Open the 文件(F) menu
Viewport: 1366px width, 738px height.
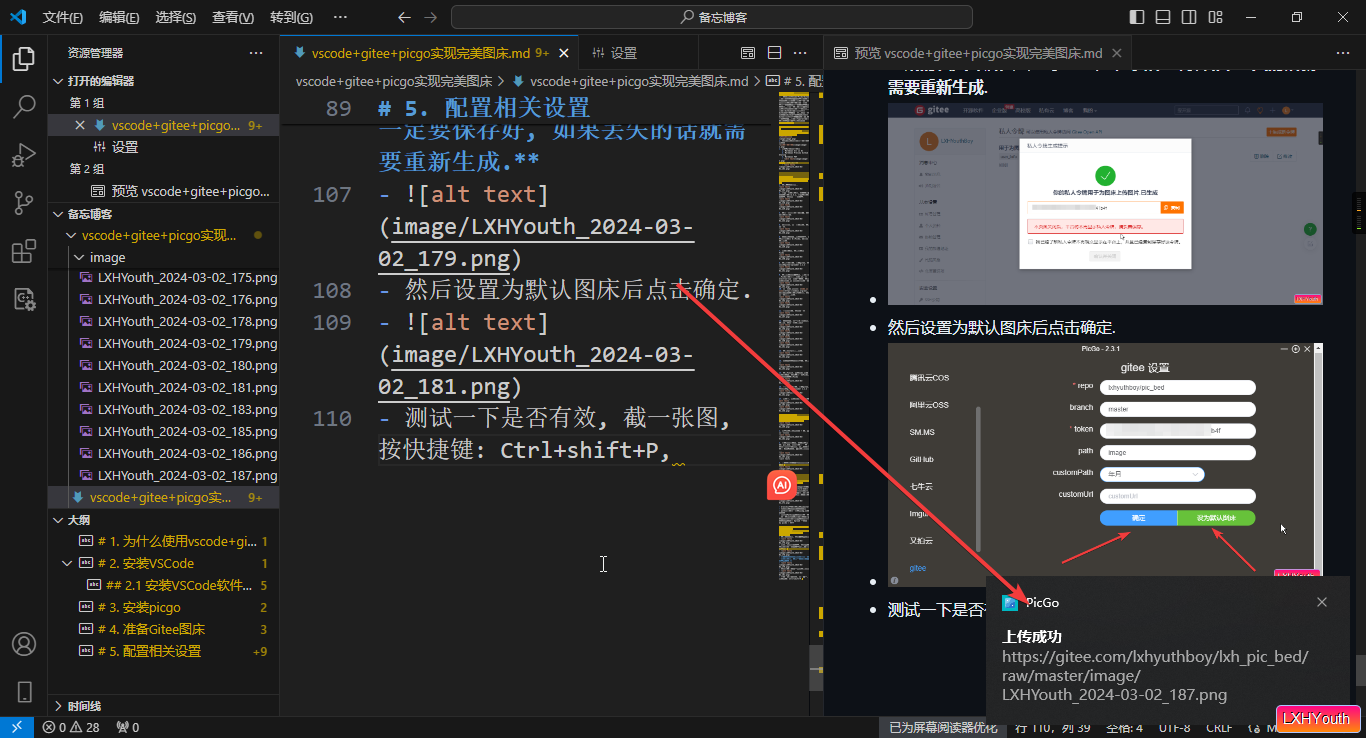(x=63, y=17)
